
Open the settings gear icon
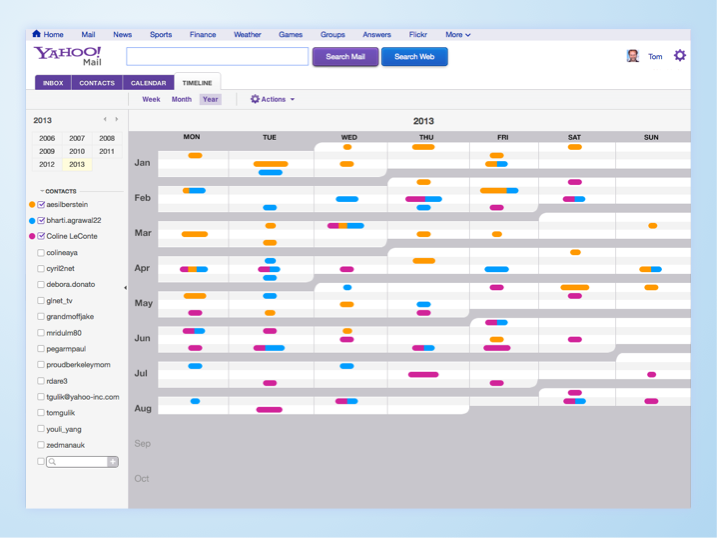tap(680, 56)
